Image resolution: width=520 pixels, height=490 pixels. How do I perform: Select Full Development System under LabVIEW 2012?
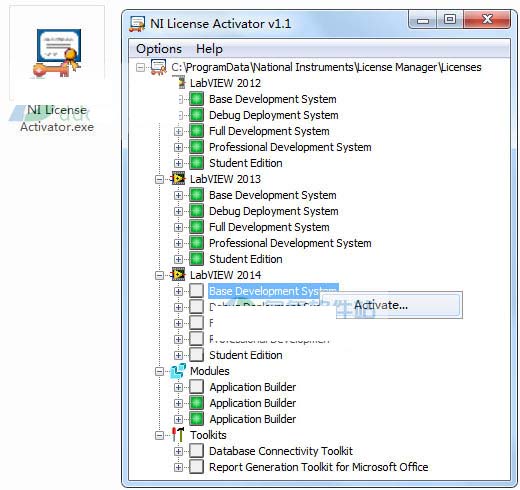coord(269,131)
